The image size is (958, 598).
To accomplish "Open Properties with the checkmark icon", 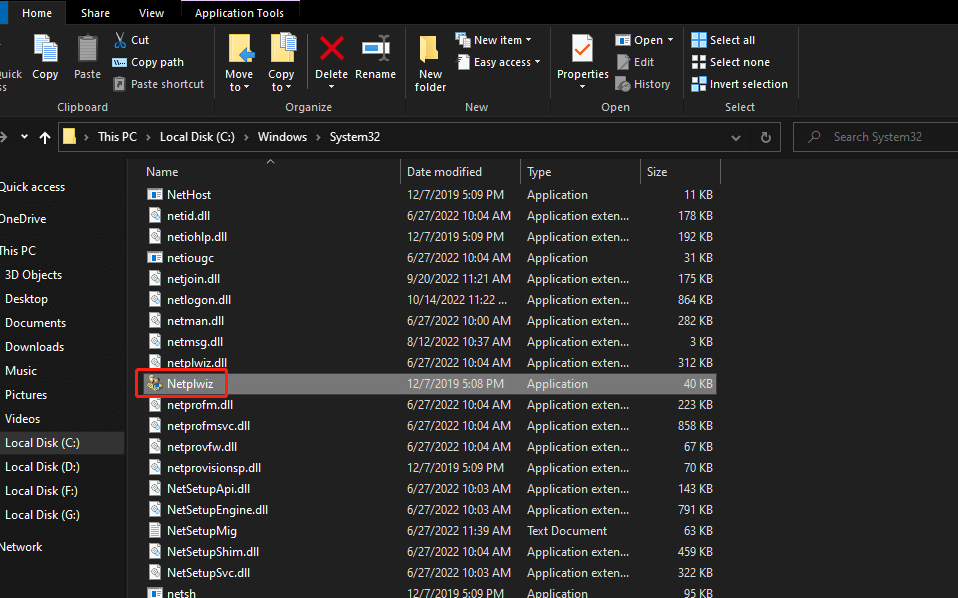I will (x=582, y=48).
